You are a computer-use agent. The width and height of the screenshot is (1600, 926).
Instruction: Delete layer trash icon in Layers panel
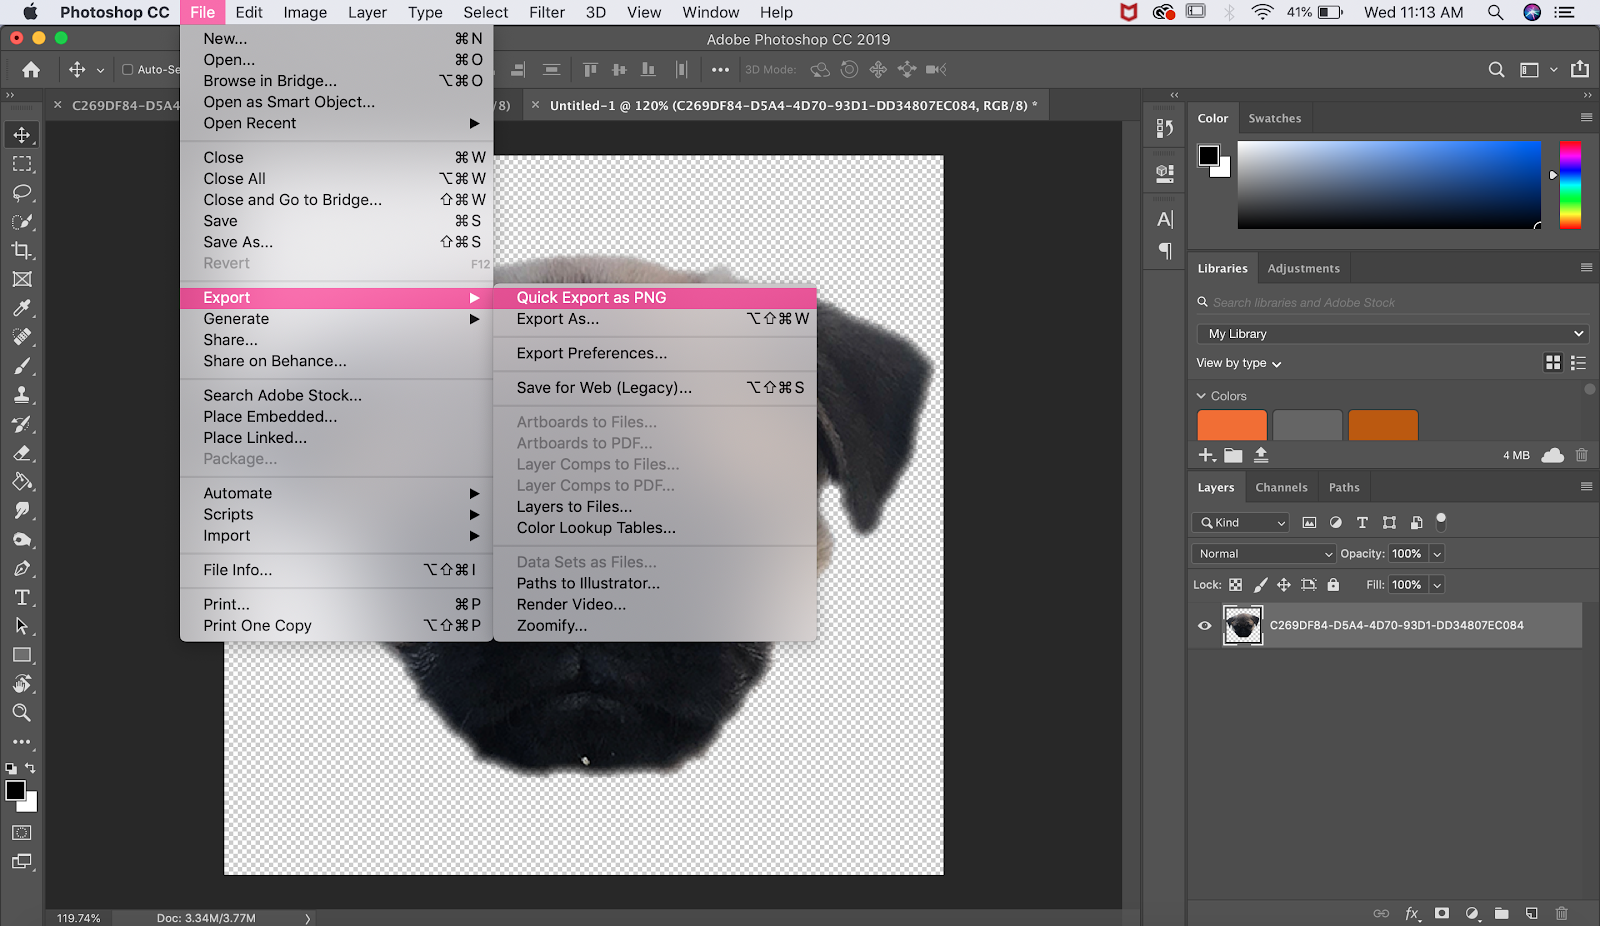click(x=1562, y=913)
